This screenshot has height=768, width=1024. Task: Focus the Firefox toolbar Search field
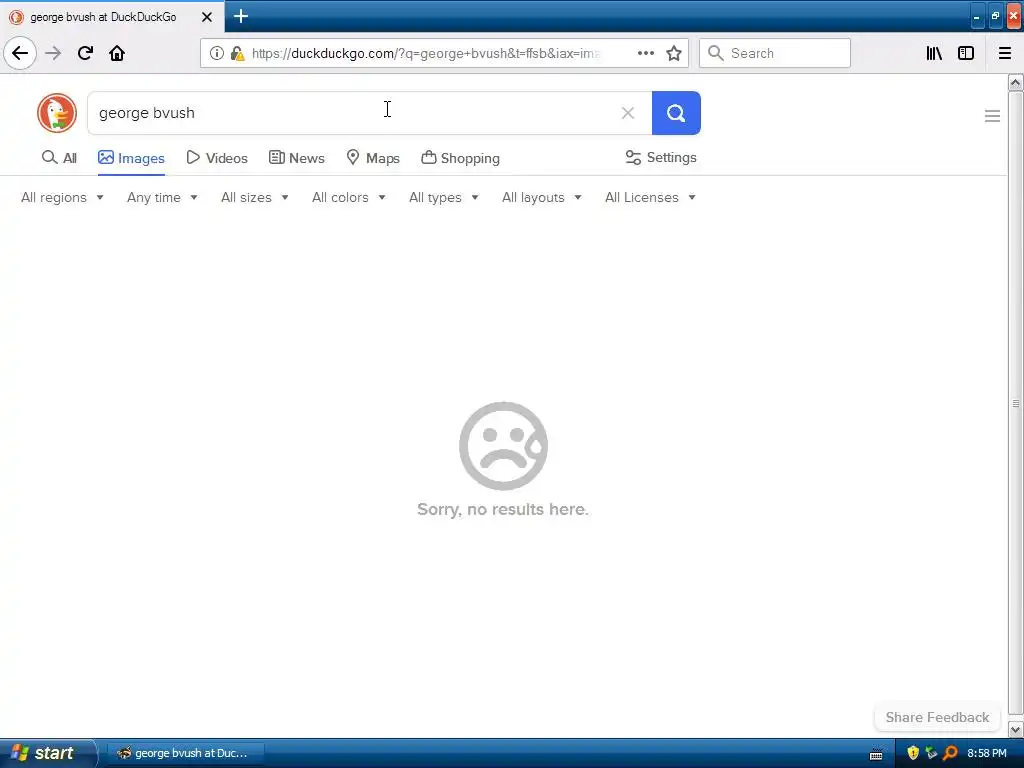coord(775,53)
